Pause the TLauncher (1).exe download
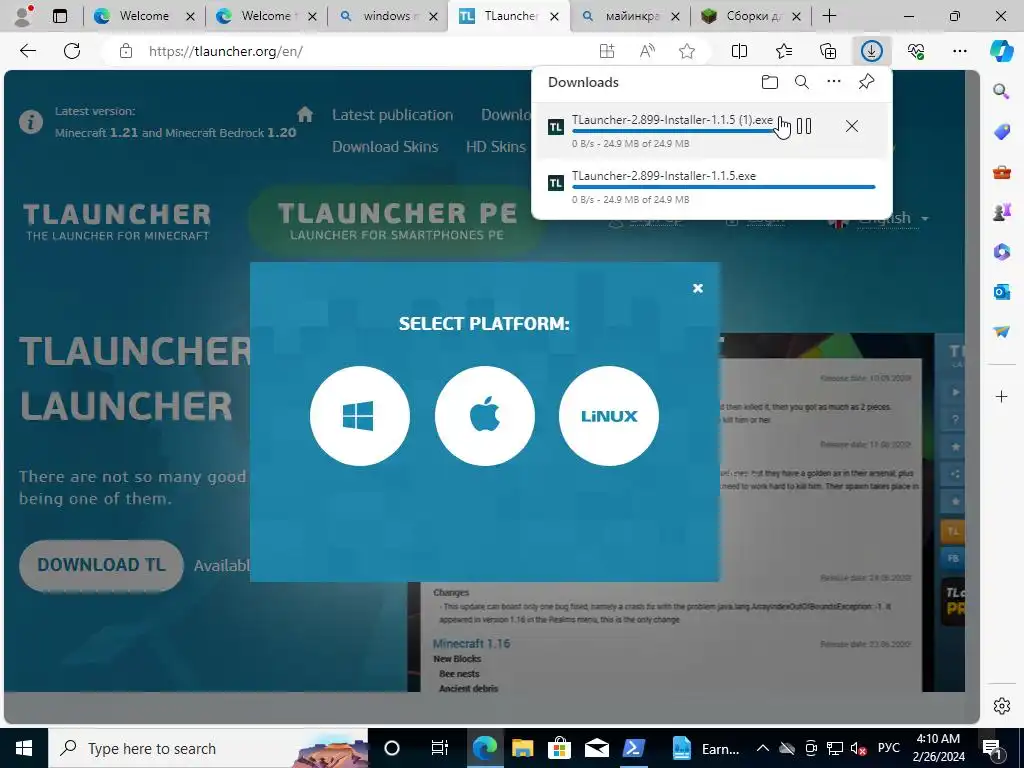Image resolution: width=1024 pixels, height=768 pixels. pos(804,126)
